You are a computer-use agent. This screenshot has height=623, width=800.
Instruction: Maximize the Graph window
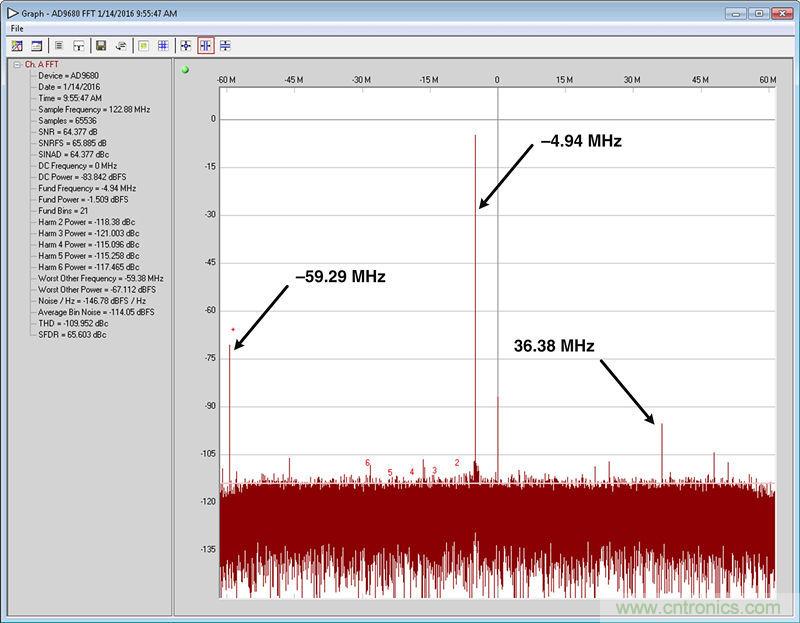759,13
